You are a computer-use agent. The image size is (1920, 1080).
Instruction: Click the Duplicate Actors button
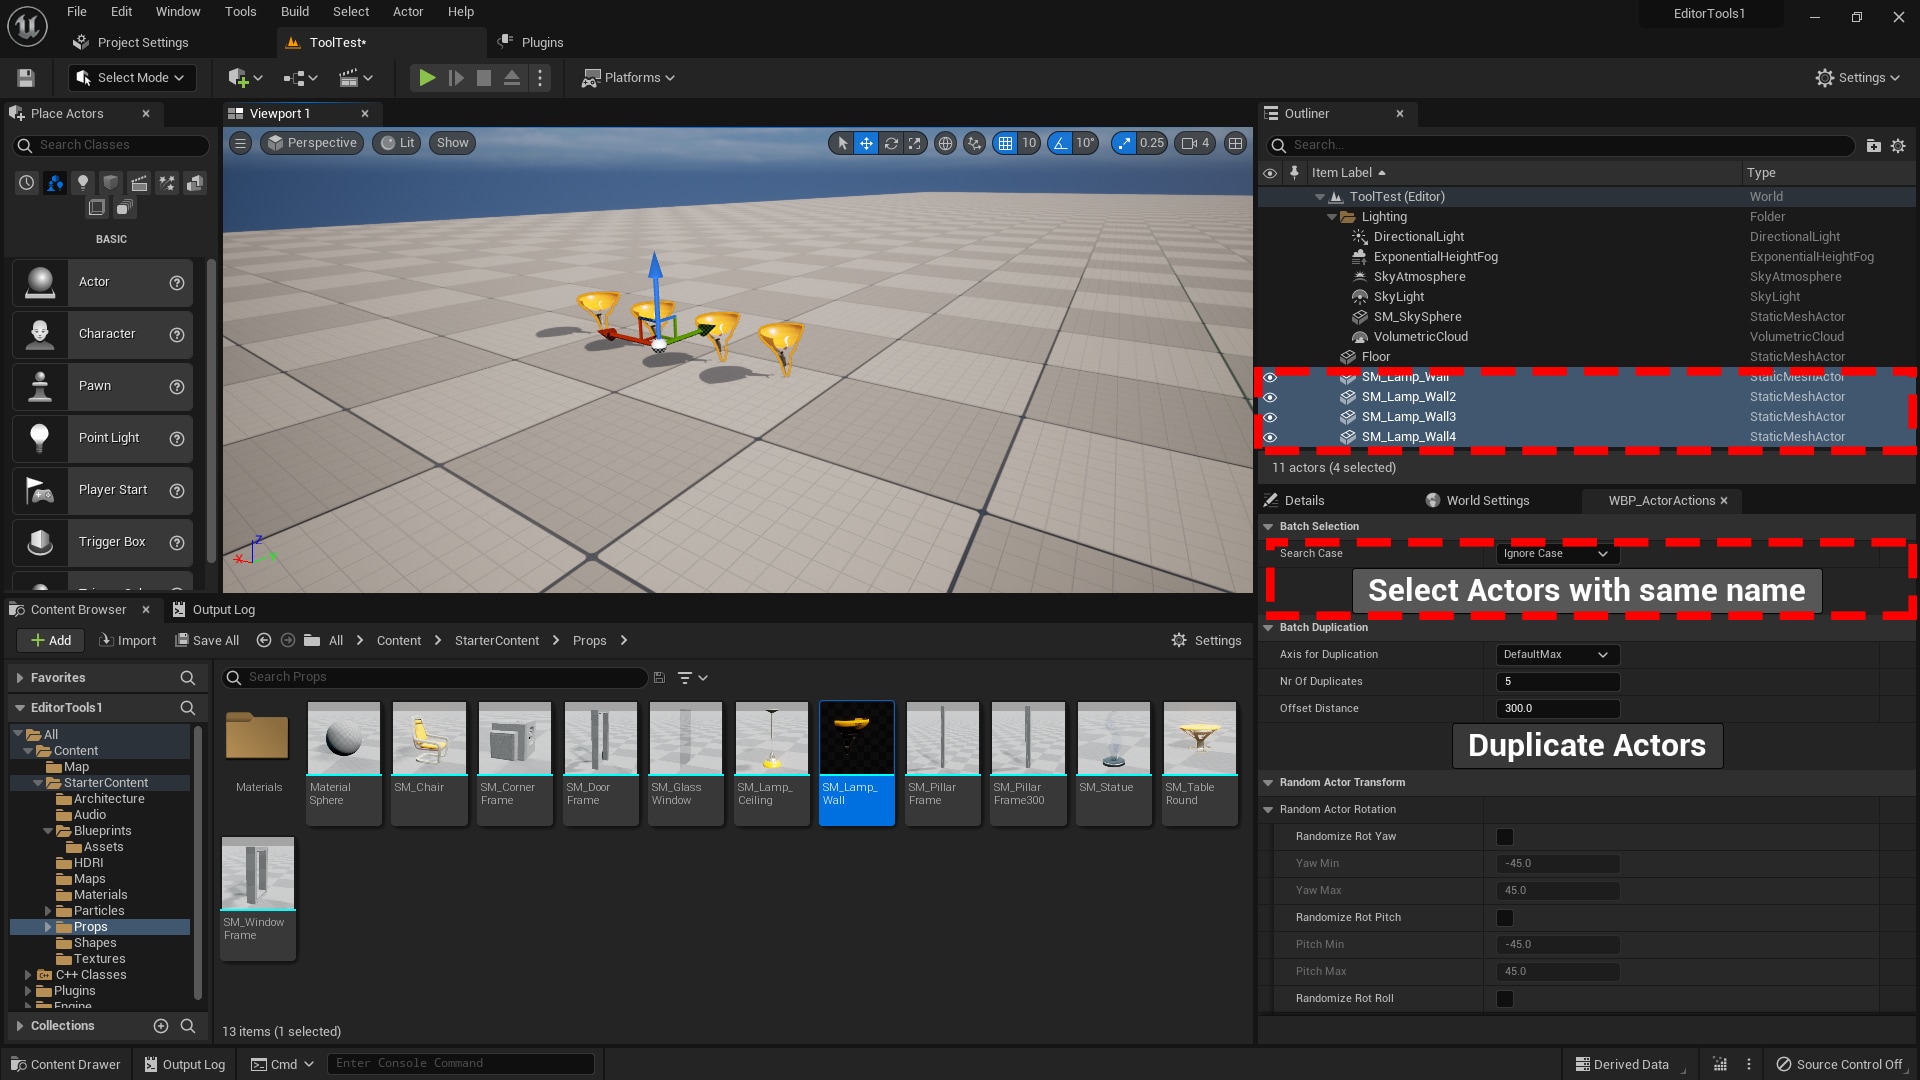click(x=1586, y=746)
